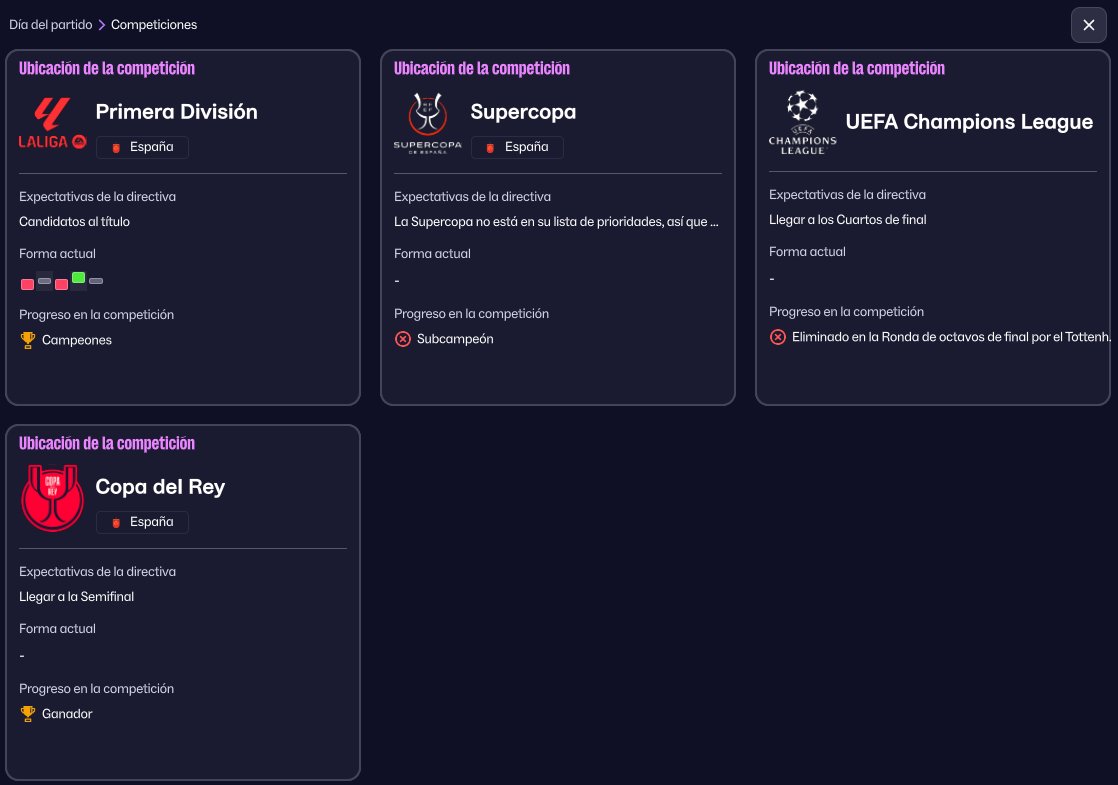Click the Champions League eliminated X icon
This screenshot has height=785, width=1118.
coord(777,337)
